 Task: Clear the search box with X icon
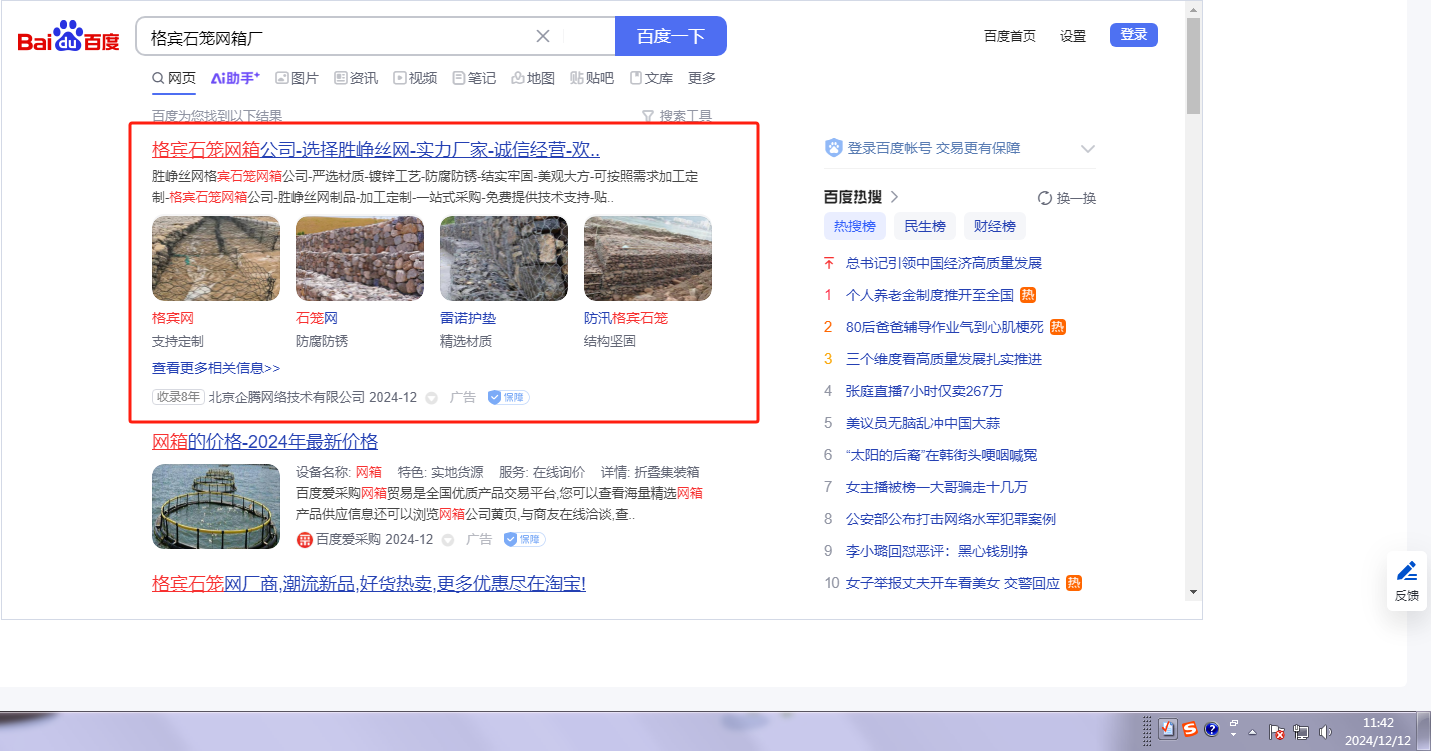pos(543,36)
